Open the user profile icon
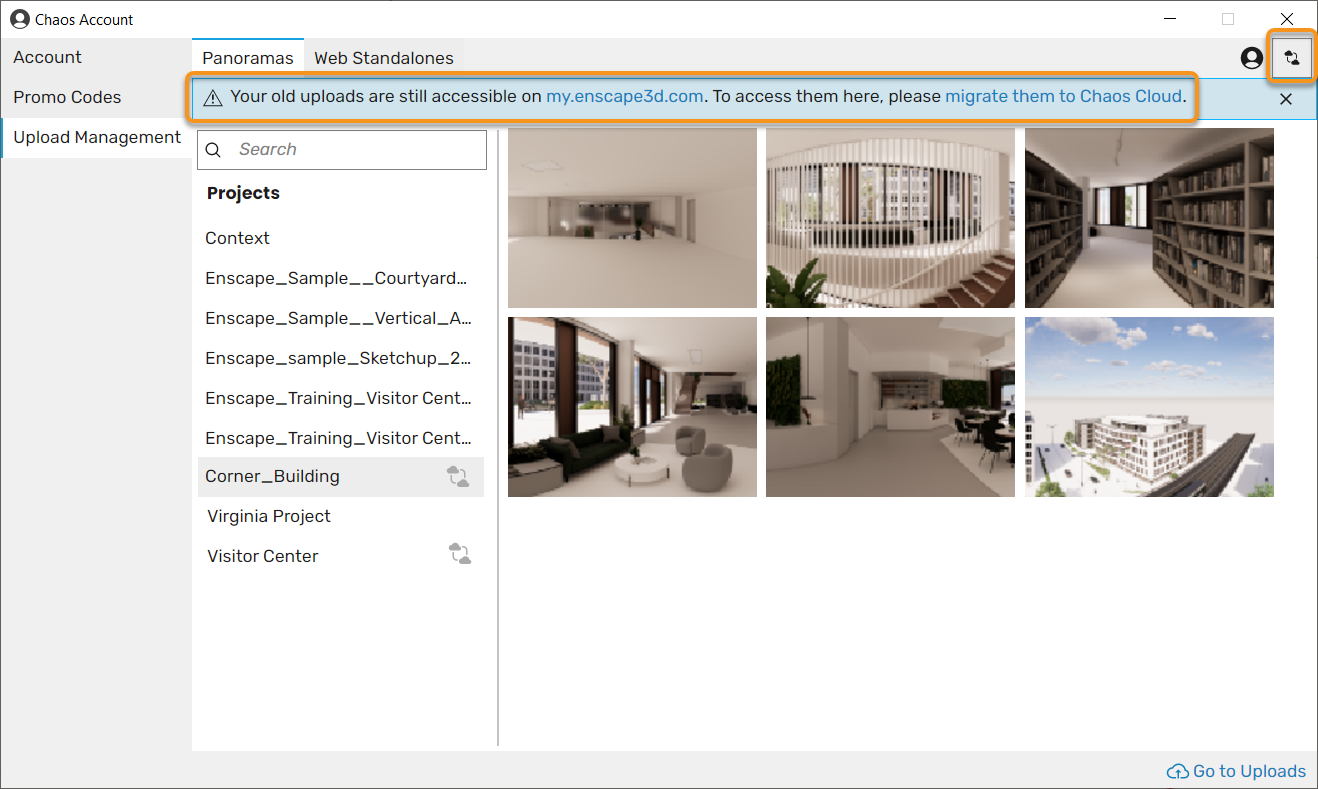Viewport: 1318px width, 789px height. [x=1251, y=58]
